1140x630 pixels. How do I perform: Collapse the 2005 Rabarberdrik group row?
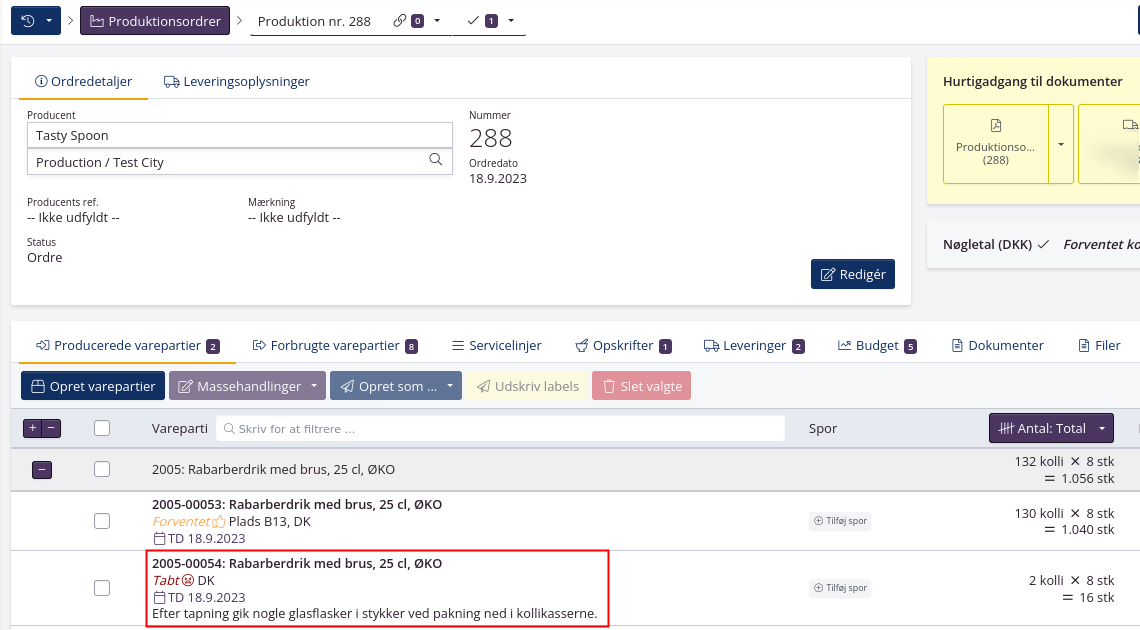41,469
